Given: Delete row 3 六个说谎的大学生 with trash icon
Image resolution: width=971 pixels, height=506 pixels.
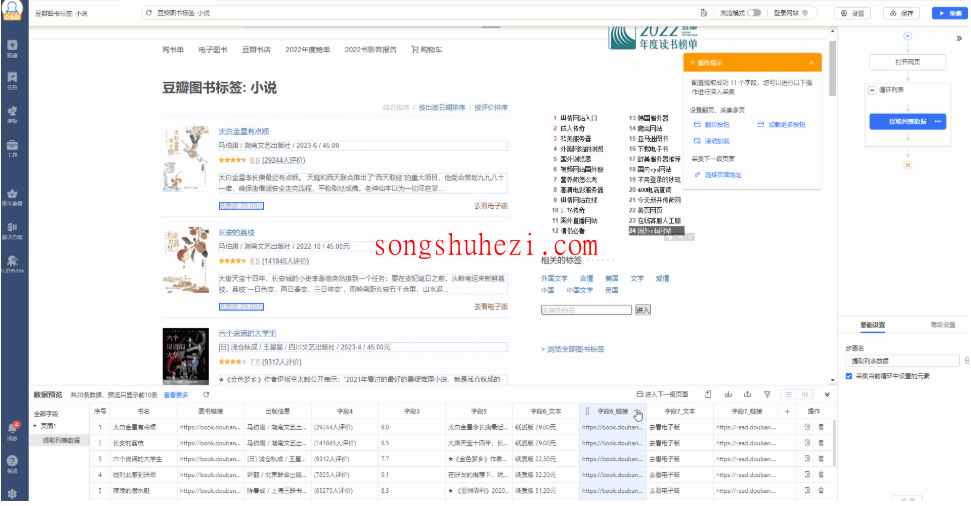Looking at the screenshot, I should tap(821, 459).
